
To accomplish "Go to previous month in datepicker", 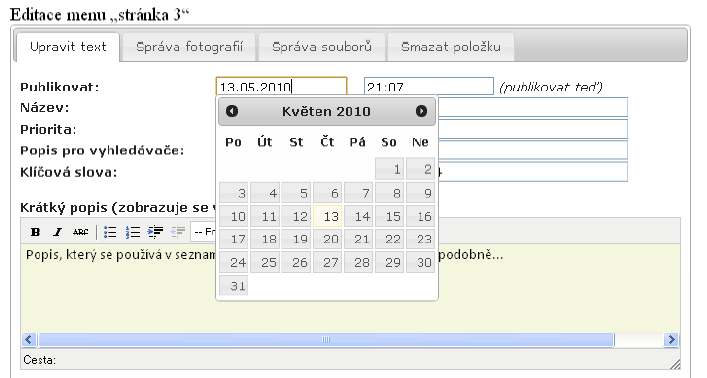I will point(232,111).
